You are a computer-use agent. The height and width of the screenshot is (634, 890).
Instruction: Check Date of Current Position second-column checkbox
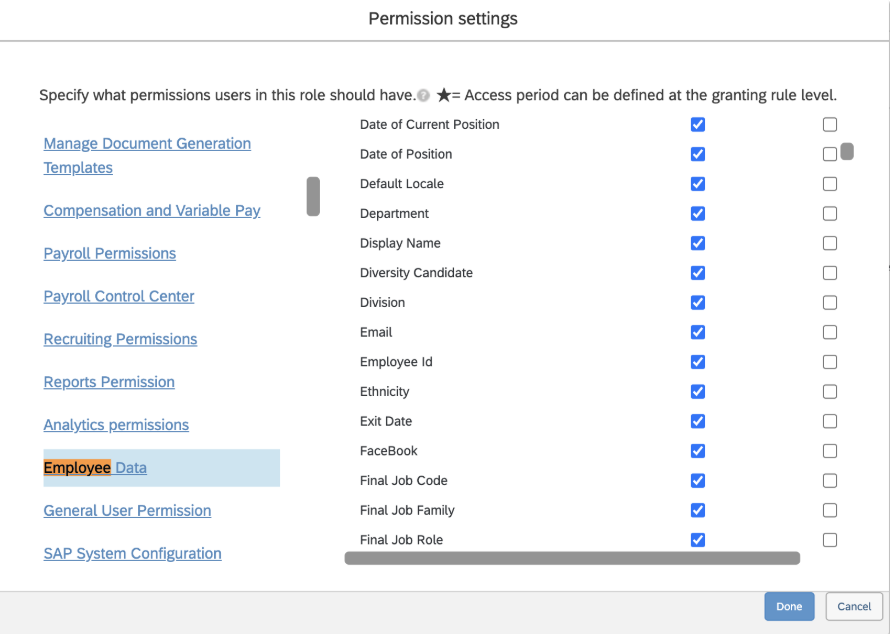pyautogui.click(x=830, y=125)
